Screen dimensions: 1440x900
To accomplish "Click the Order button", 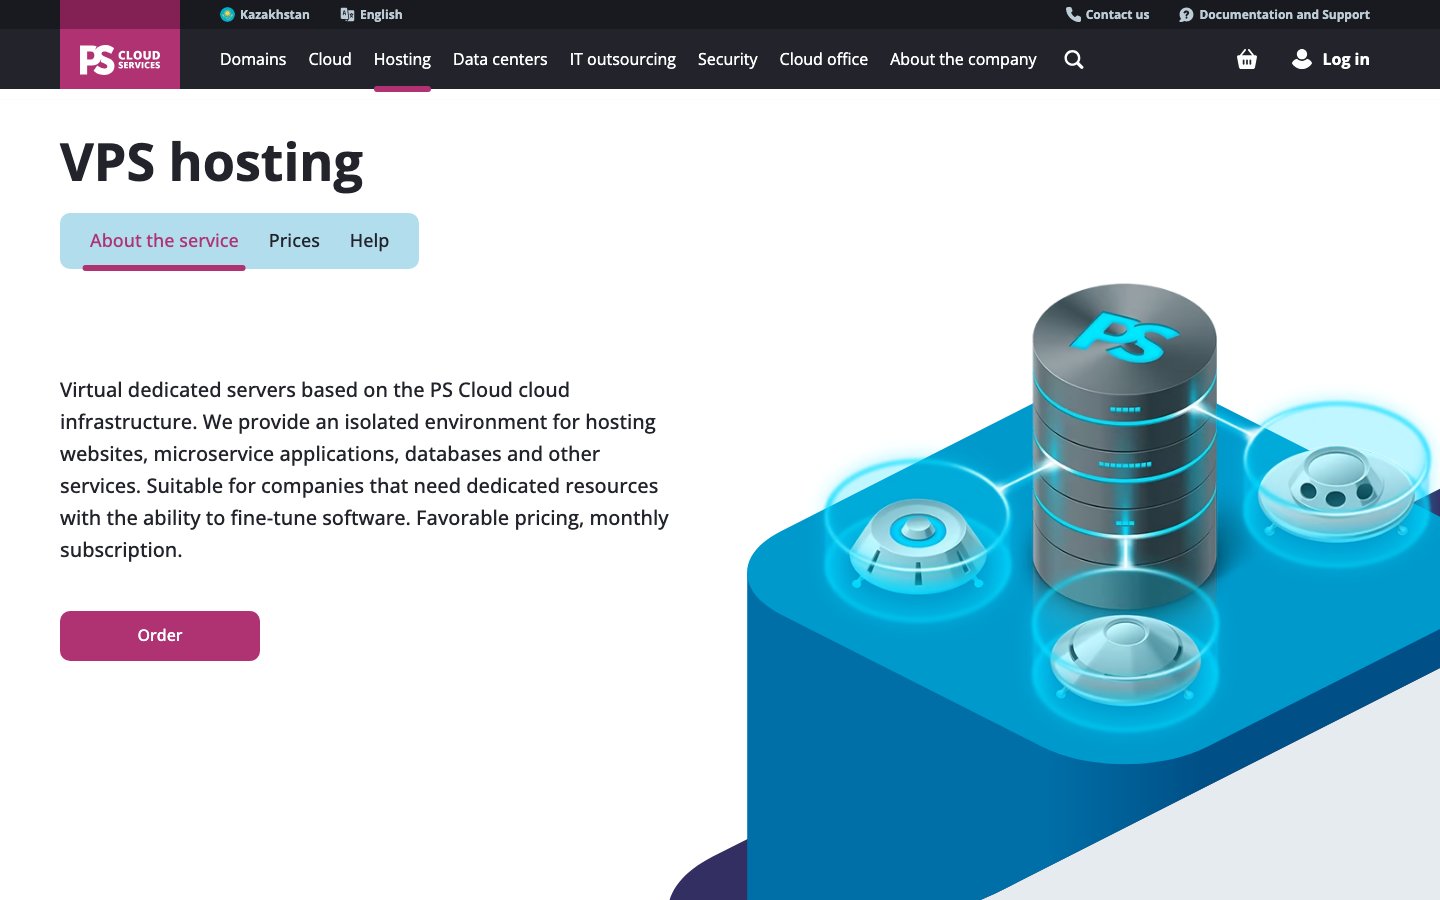I will tap(160, 636).
